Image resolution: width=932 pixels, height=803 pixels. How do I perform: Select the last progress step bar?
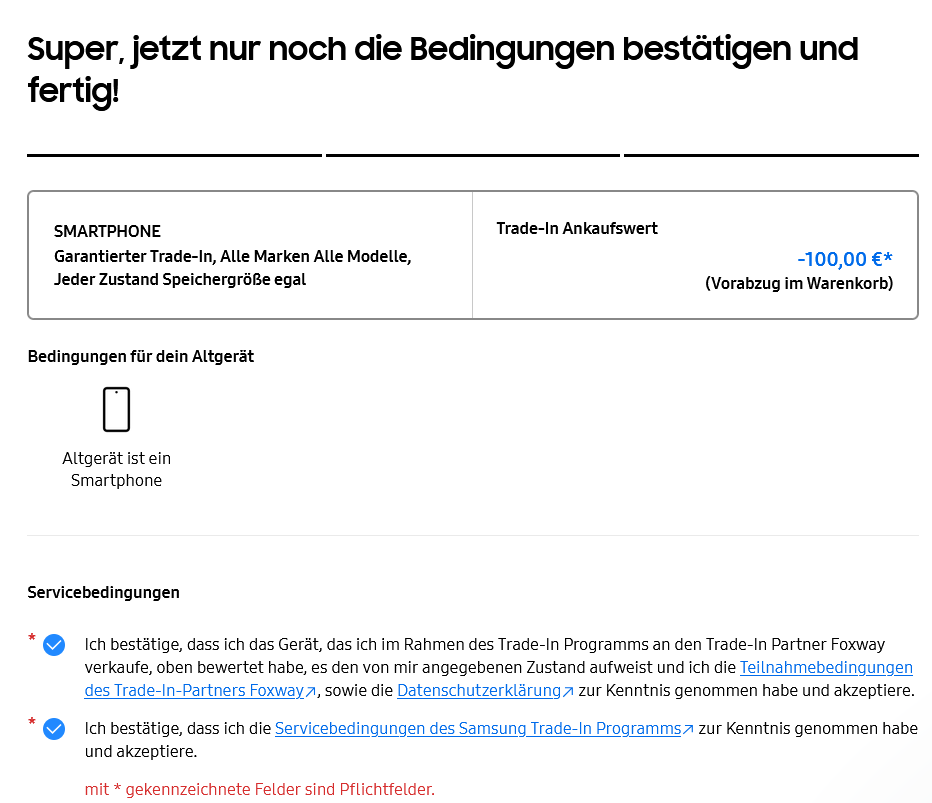(770, 155)
